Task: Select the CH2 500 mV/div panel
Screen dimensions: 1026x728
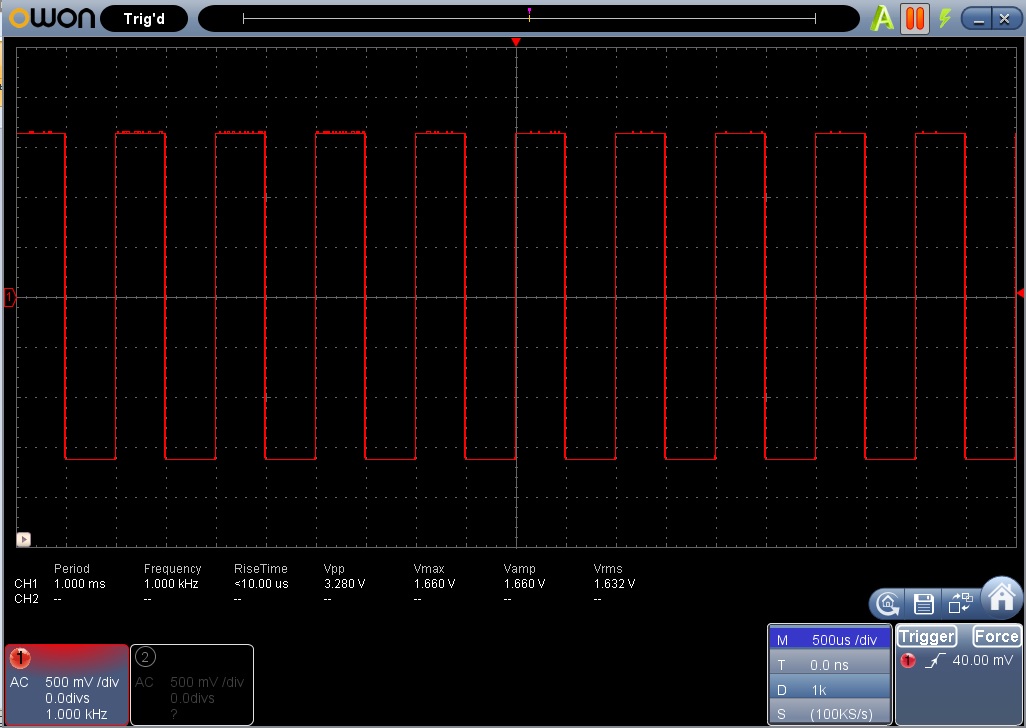Action: point(192,685)
